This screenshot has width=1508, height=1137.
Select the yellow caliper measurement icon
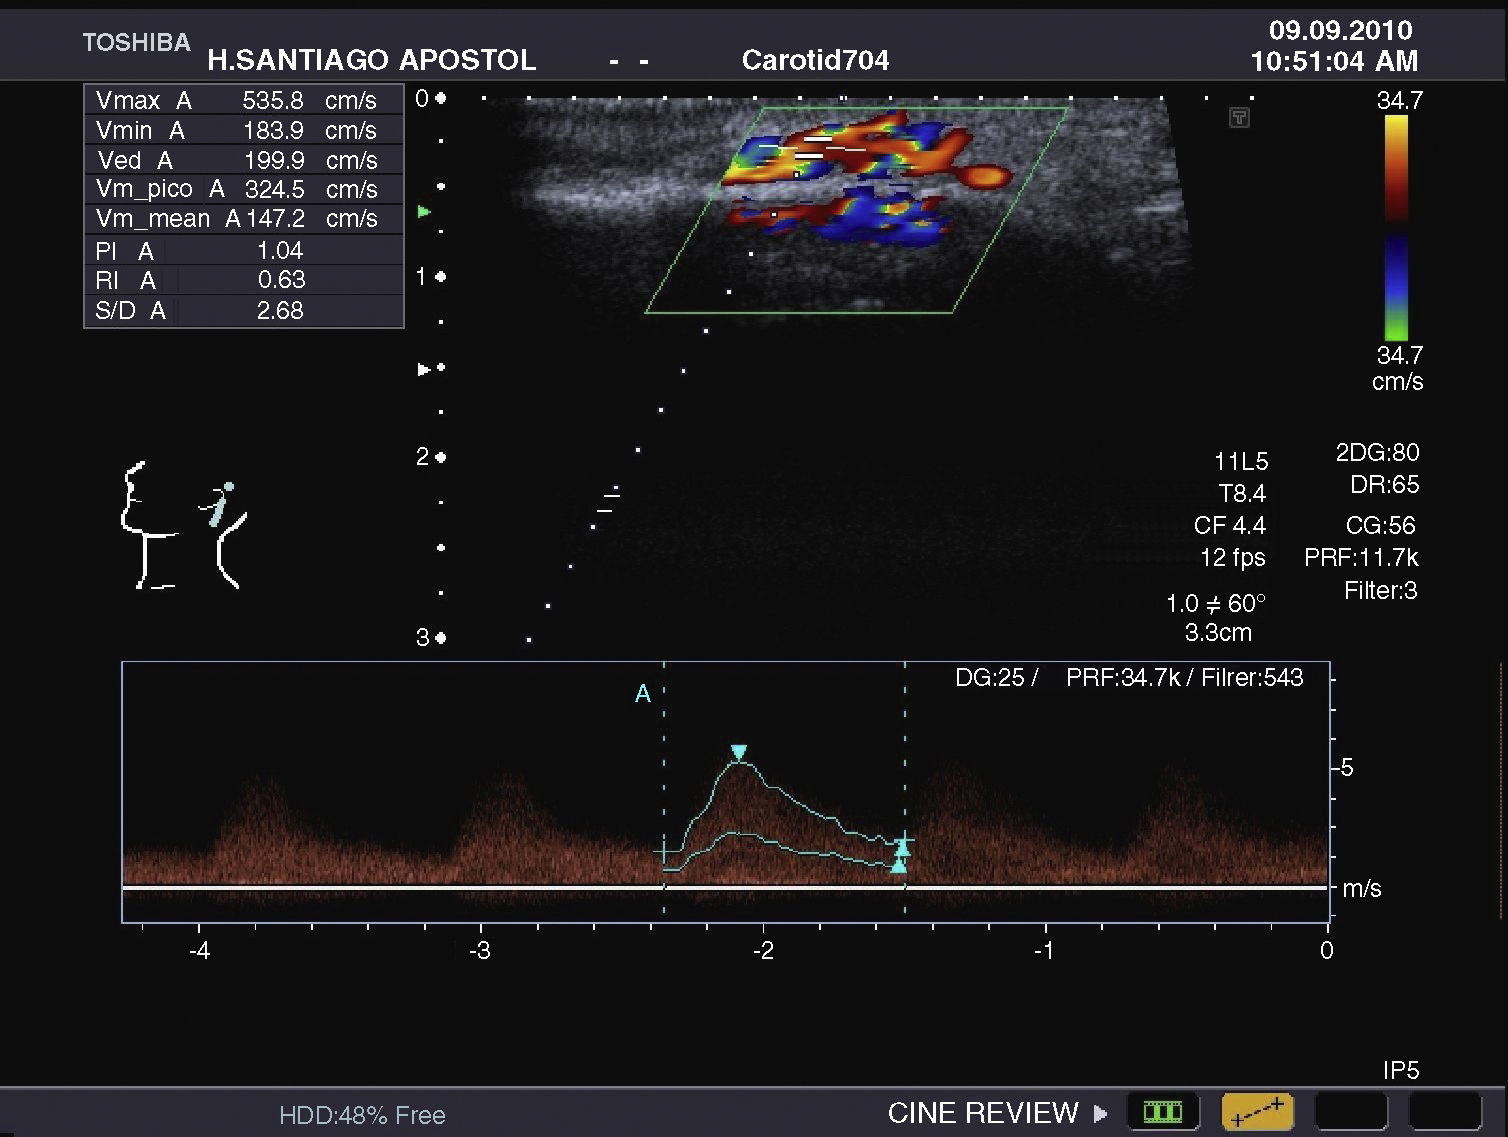click(1257, 1112)
